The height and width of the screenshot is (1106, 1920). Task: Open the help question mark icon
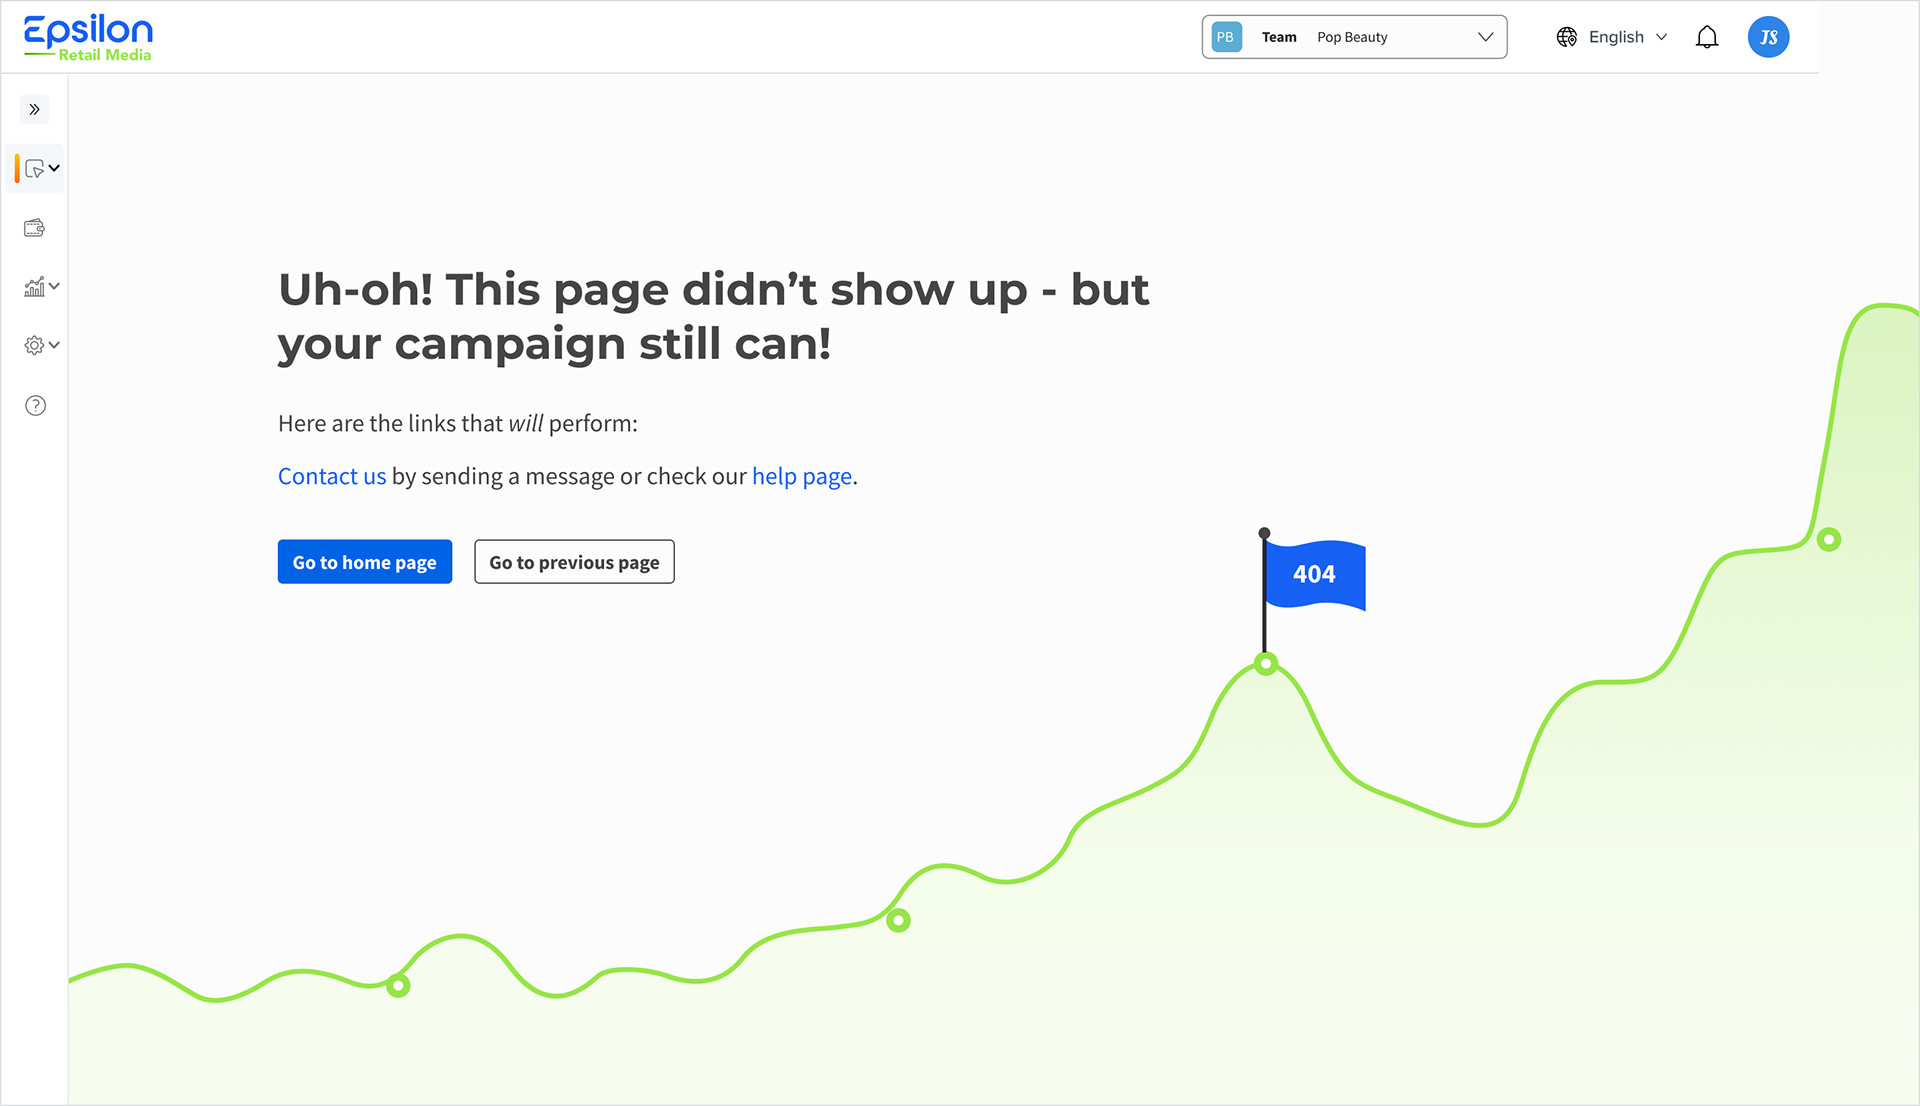coord(35,405)
